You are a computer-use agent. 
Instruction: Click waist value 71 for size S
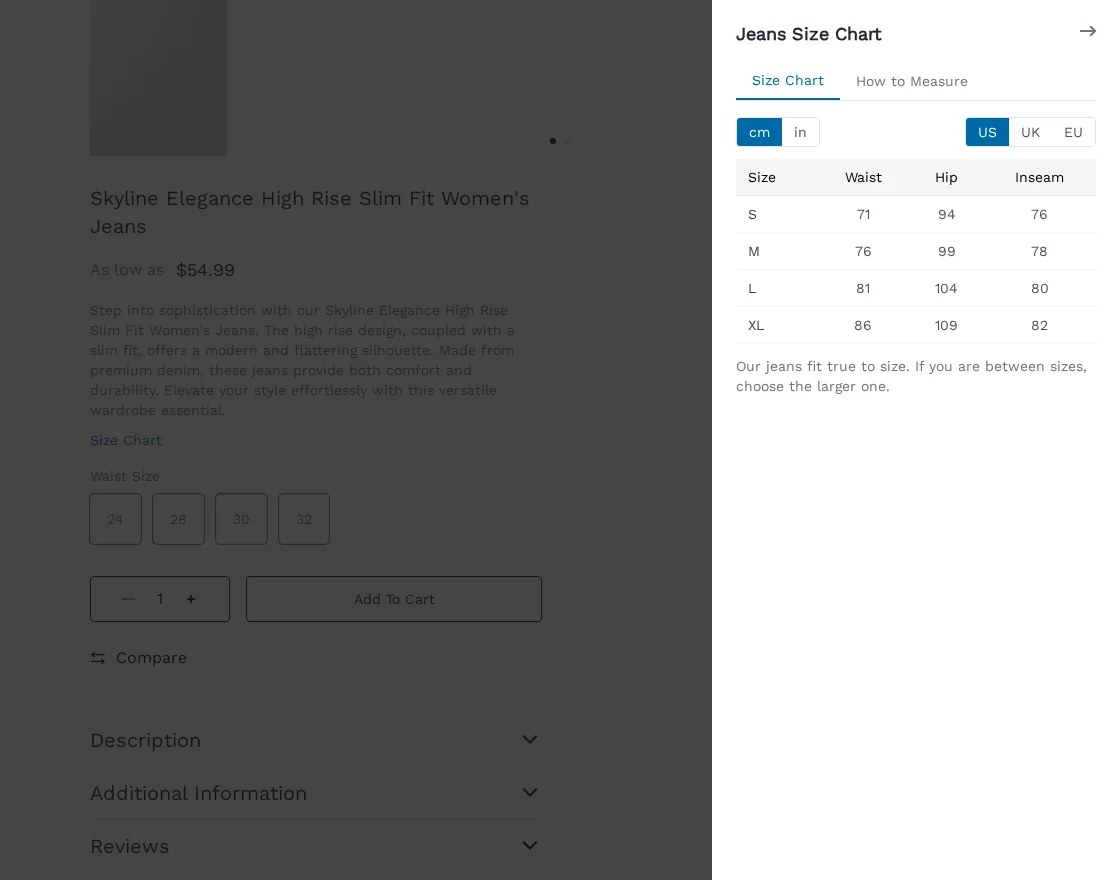click(x=864, y=214)
